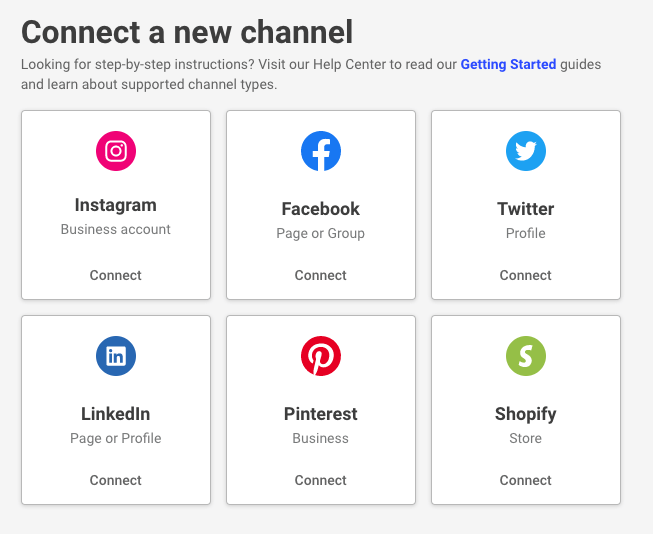Image resolution: width=653 pixels, height=534 pixels.
Task: Connect a Pinterest Business channel
Action: (321, 480)
